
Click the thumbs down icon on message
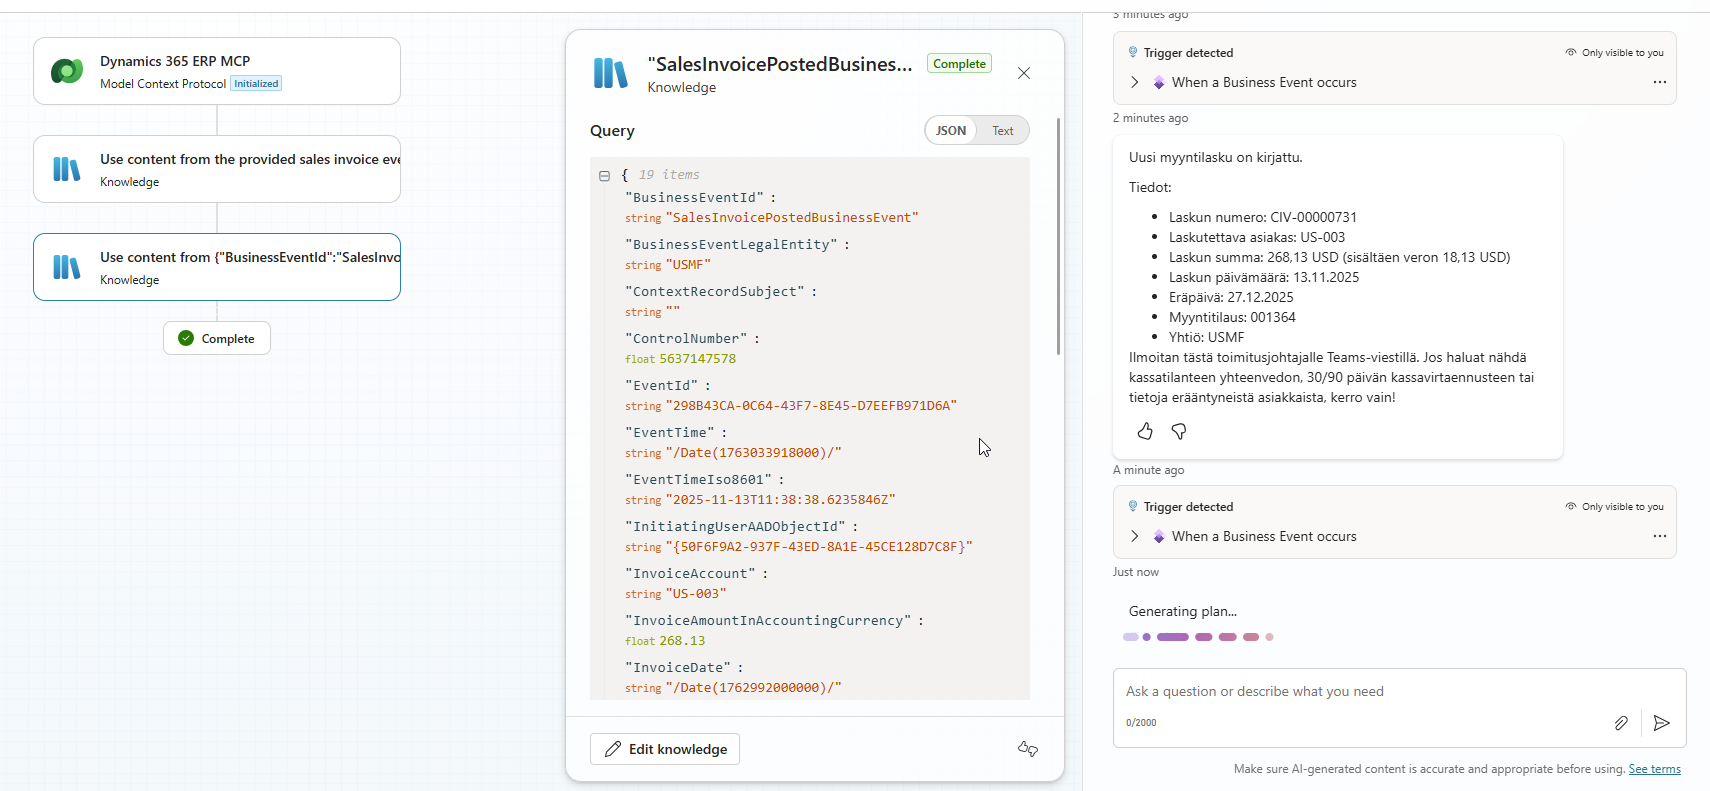[x=1179, y=431]
